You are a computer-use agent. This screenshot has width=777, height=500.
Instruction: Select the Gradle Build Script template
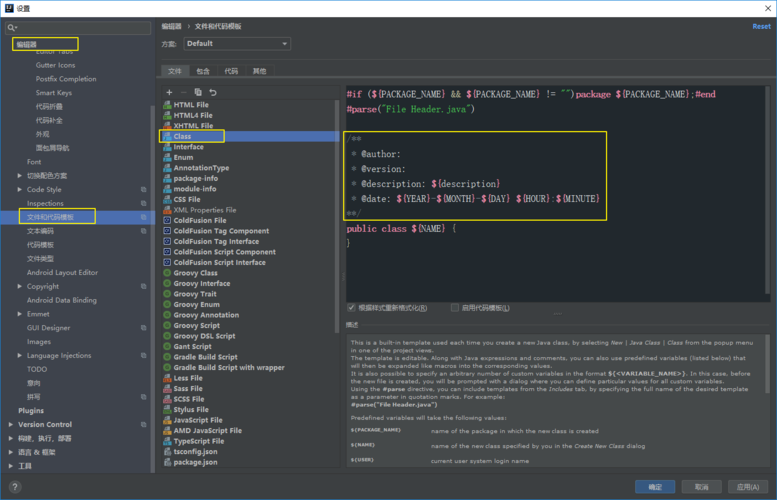pyautogui.click(x=205, y=357)
